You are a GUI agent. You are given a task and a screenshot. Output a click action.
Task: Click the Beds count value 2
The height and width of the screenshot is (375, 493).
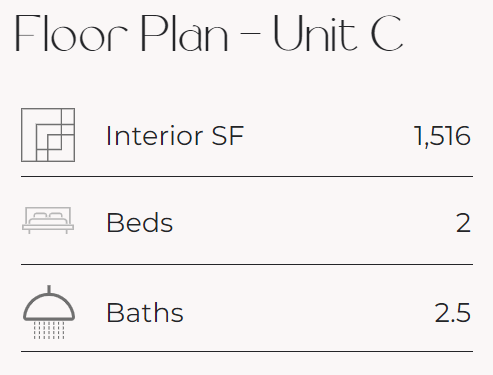tap(463, 223)
